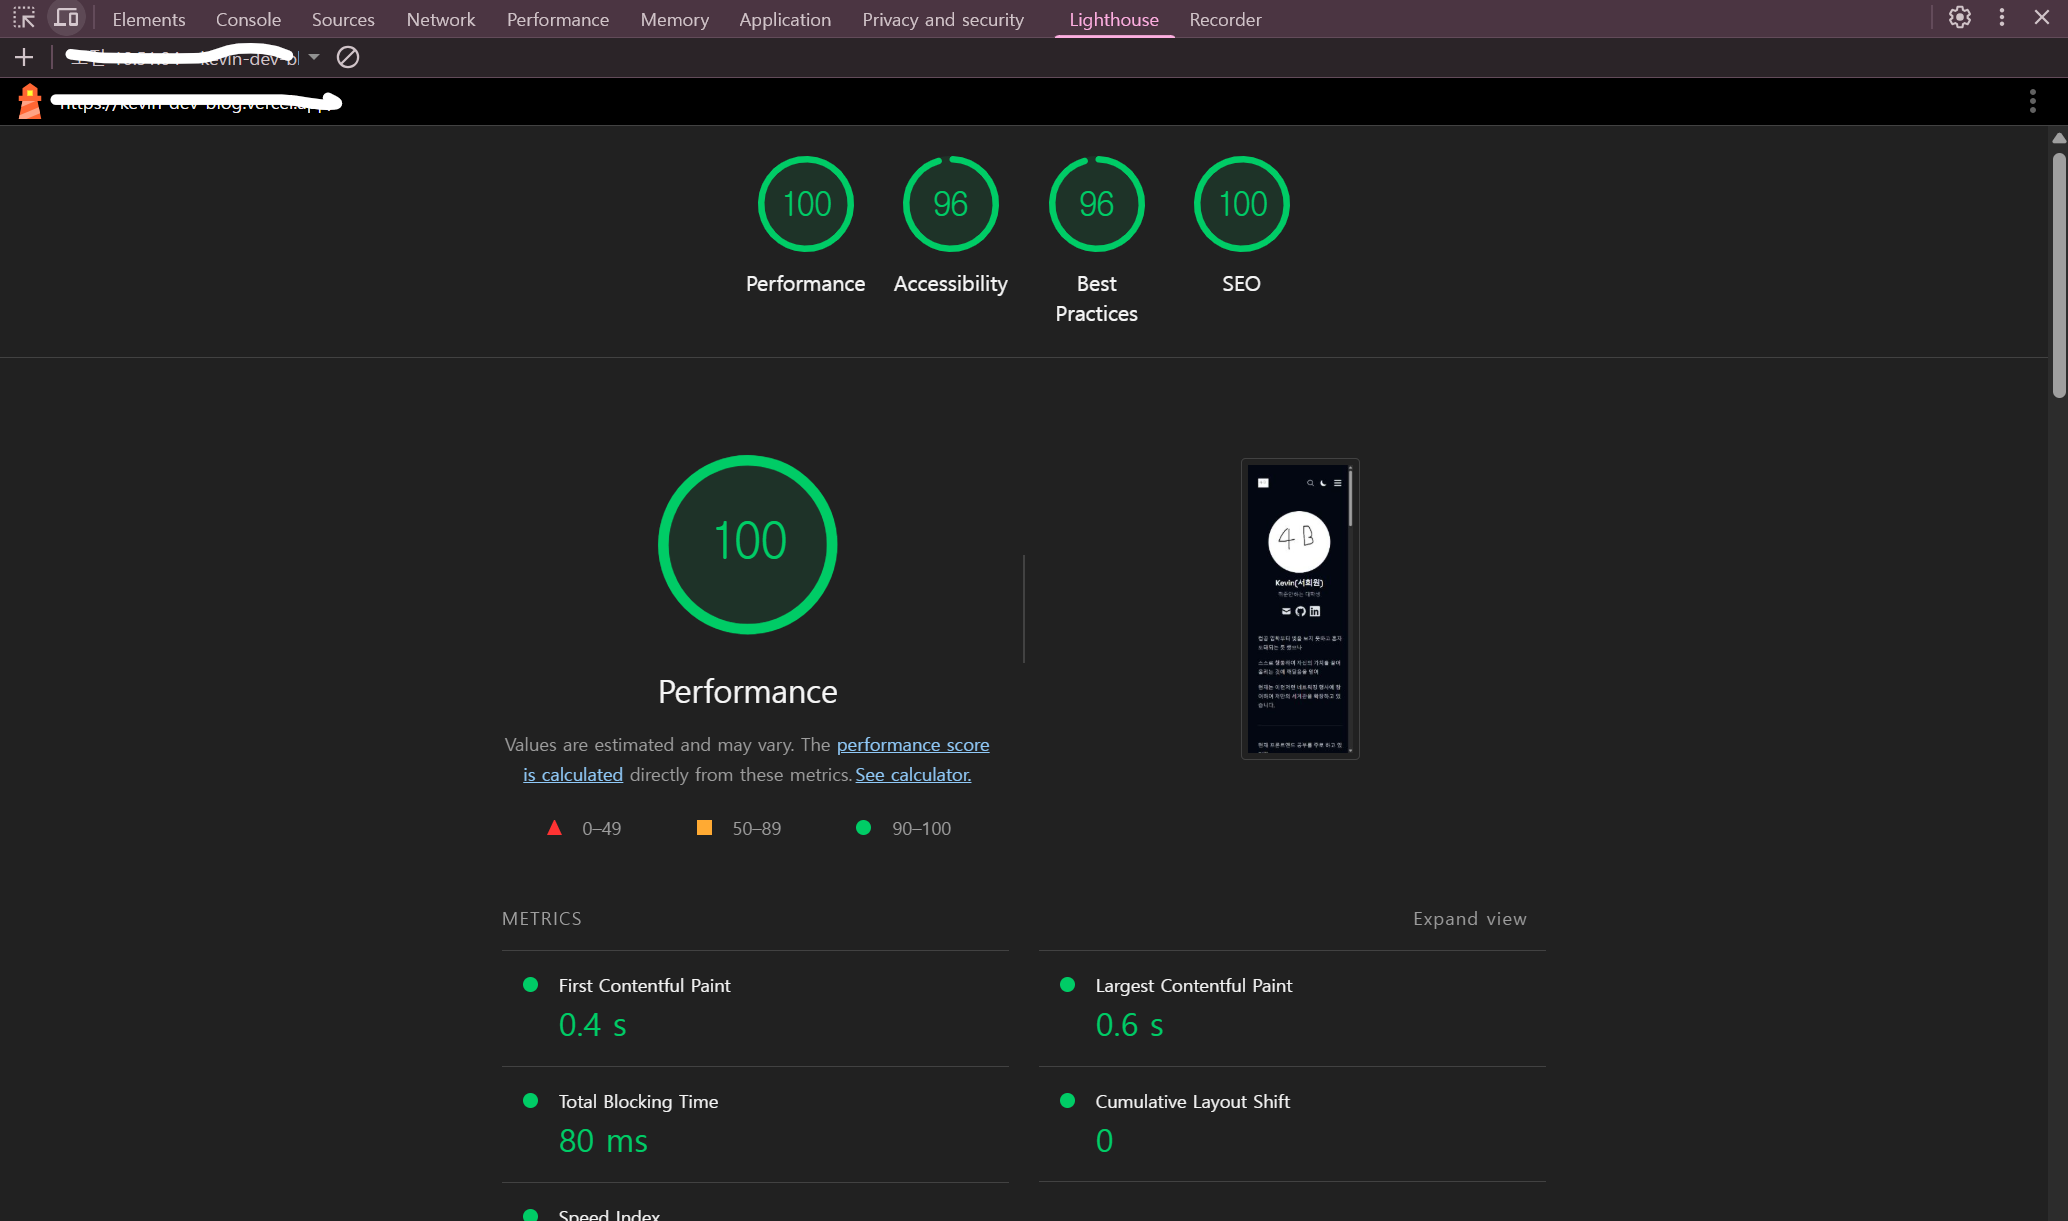Open the Recorder tab
This screenshot has width=2068, height=1221.
[x=1224, y=20]
